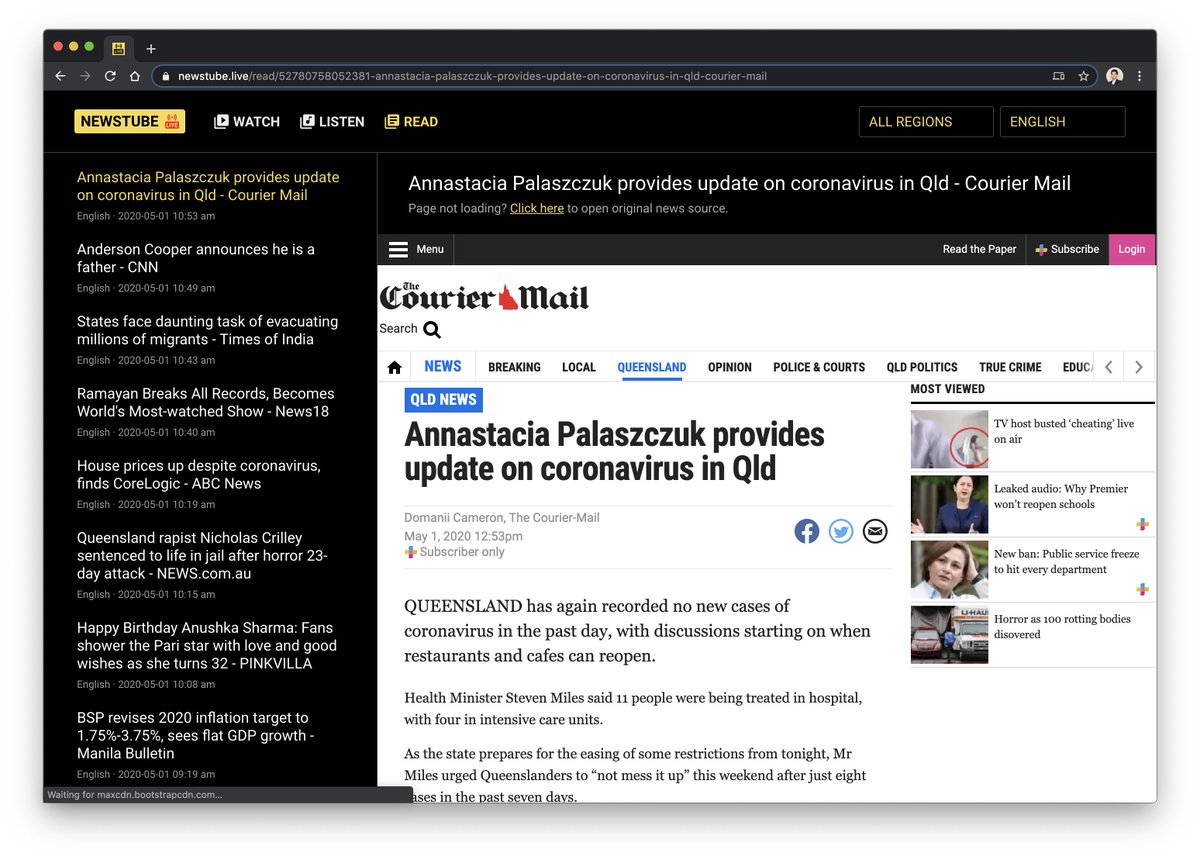This screenshot has height=860, width=1200.
Task: Select the BREAKING nav tab
Action: click(x=514, y=367)
